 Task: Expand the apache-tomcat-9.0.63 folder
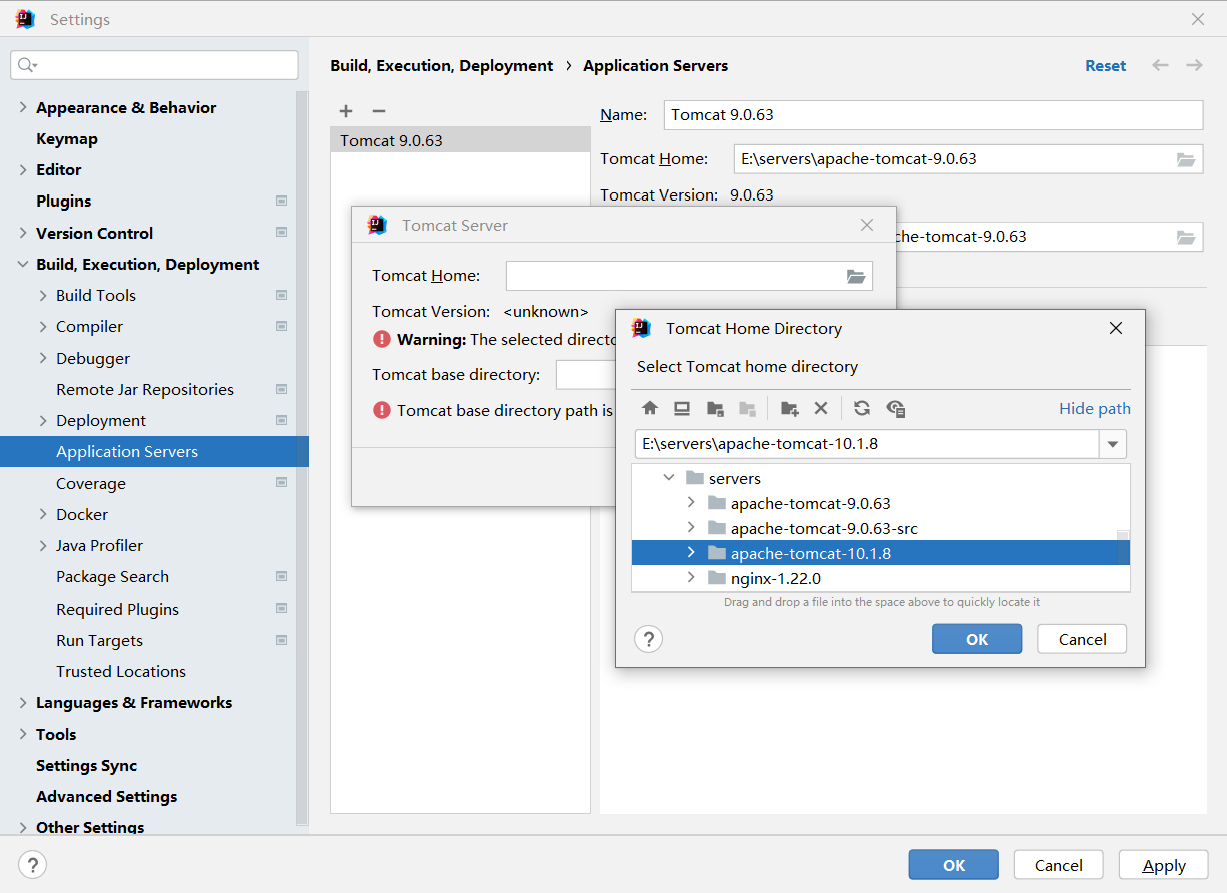[x=691, y=502]
